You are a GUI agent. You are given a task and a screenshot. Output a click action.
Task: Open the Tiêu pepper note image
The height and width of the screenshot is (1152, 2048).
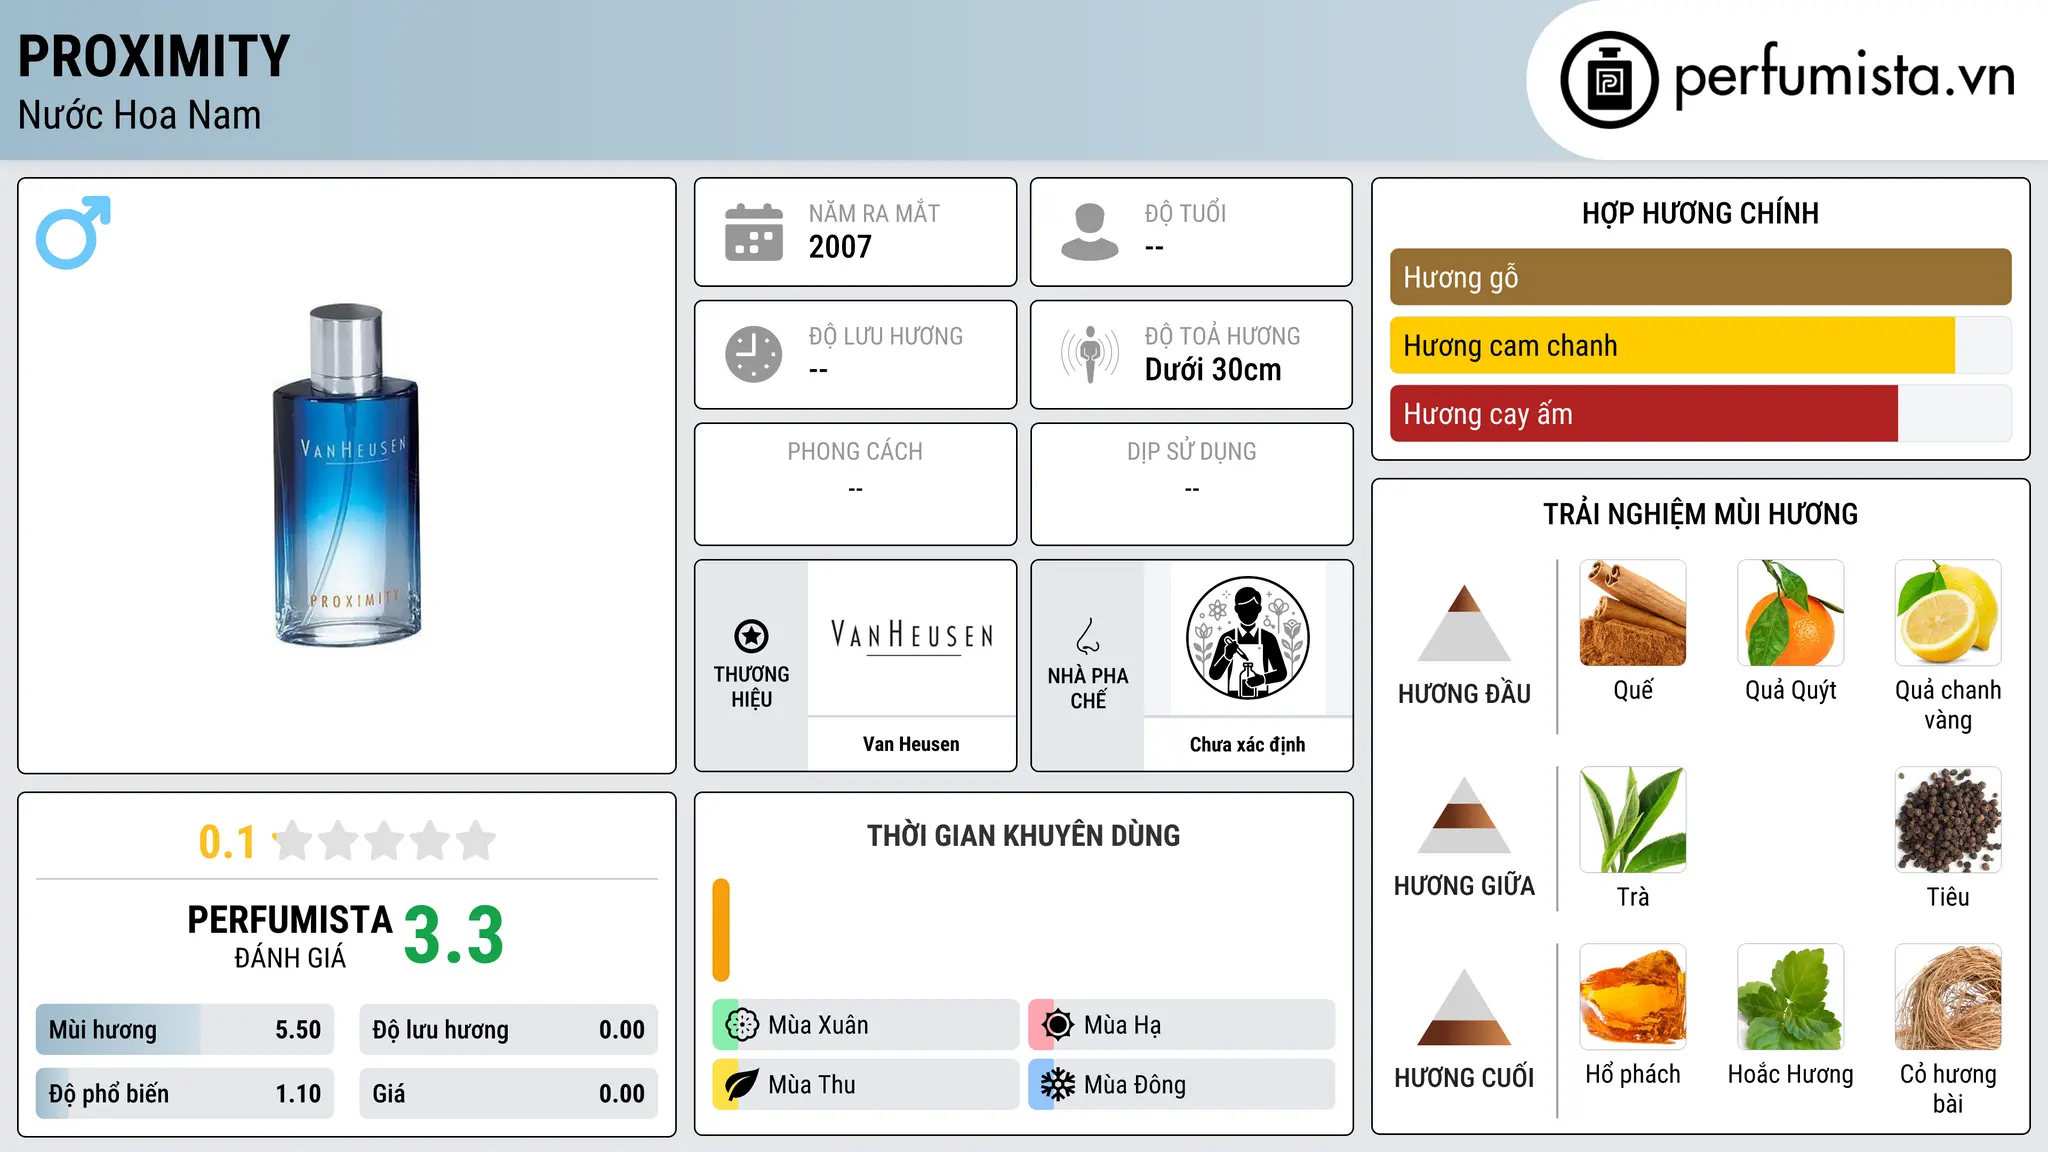pos(1948,820)
